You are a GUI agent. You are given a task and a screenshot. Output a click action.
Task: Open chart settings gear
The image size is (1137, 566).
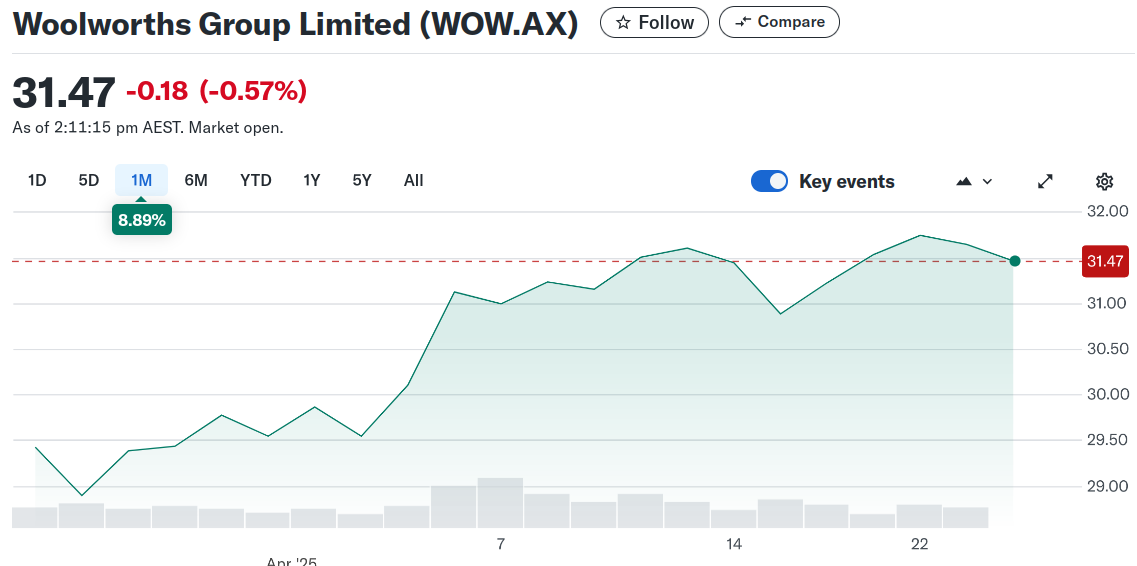pyautogui.click(x=1104, y=181)
